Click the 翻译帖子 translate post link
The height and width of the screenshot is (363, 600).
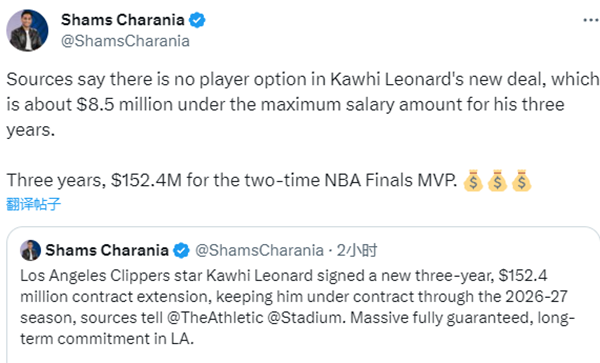pyautogui.click(x=33, y=204)
